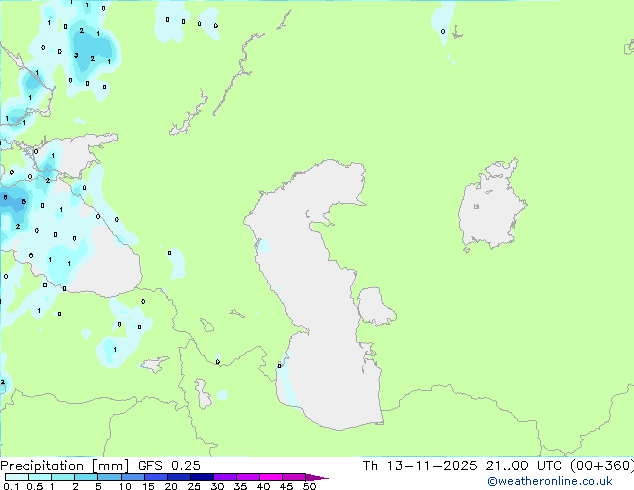
Task: Pick the 1–2 mm legend color swatch
Action: 63,477
